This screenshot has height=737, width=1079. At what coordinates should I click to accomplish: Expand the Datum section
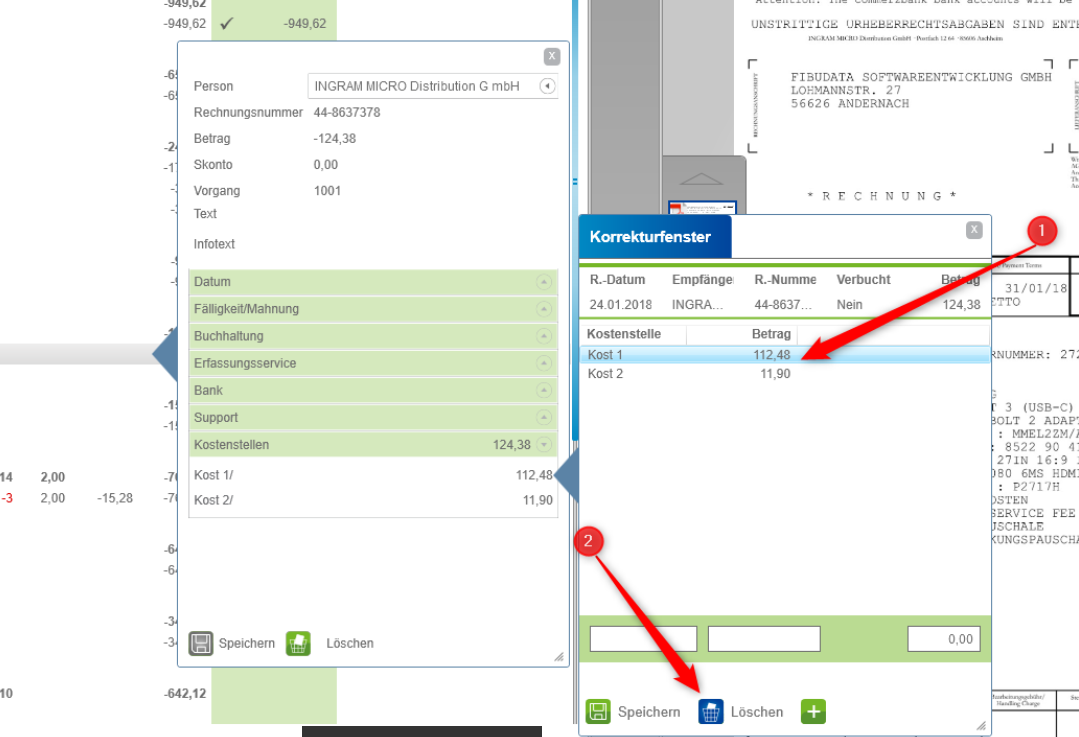coord(544,282)
